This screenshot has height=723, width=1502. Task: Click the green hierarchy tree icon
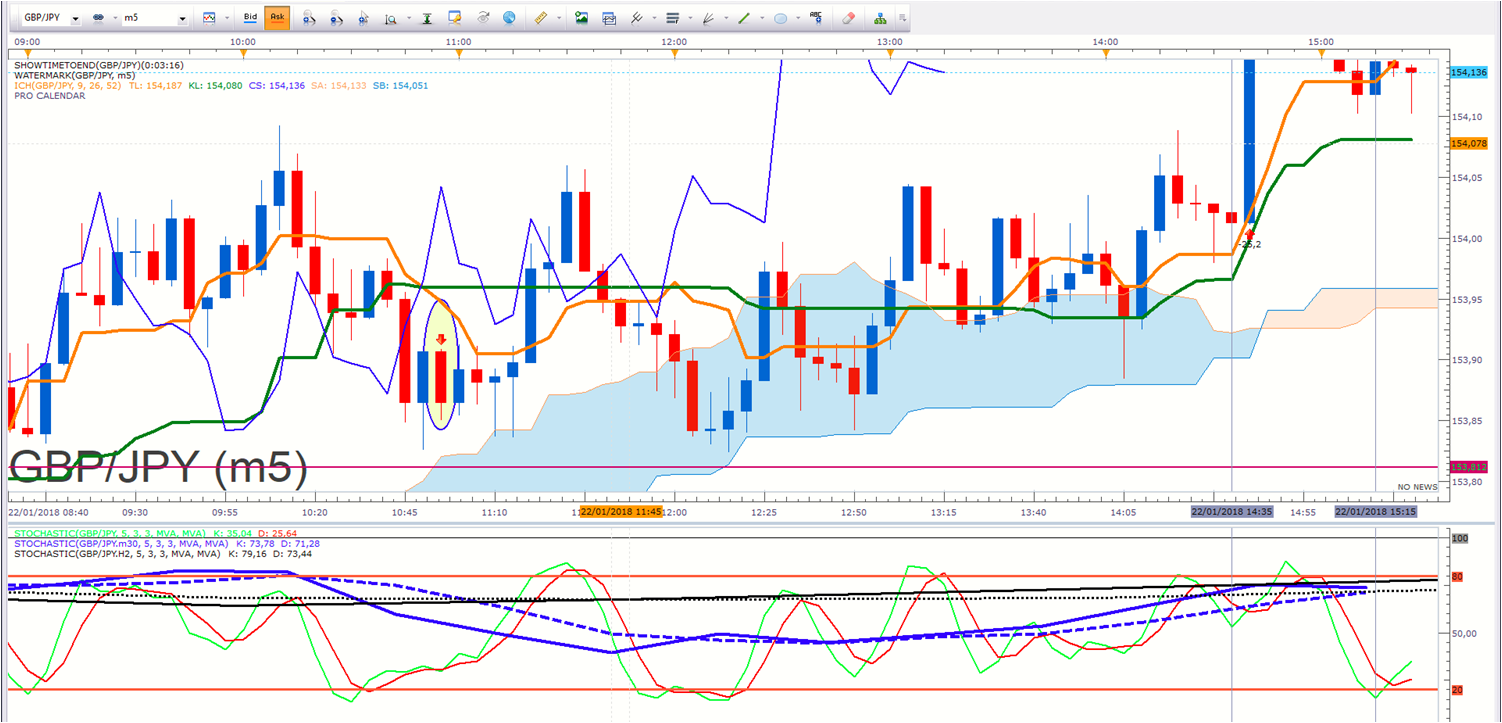(880, 18)
